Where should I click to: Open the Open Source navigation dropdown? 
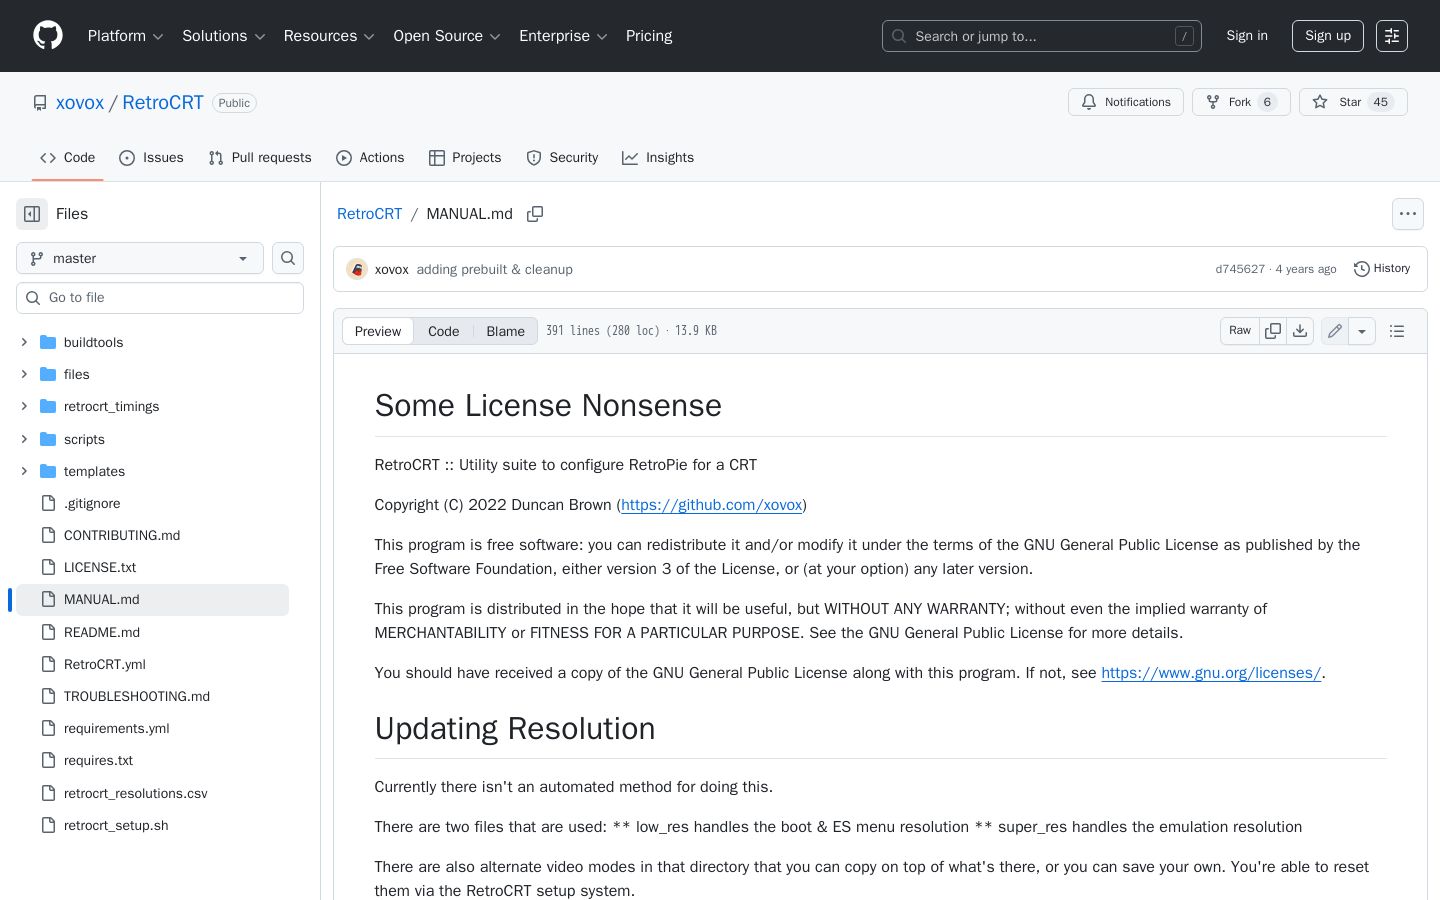click(x=447, y=36)
